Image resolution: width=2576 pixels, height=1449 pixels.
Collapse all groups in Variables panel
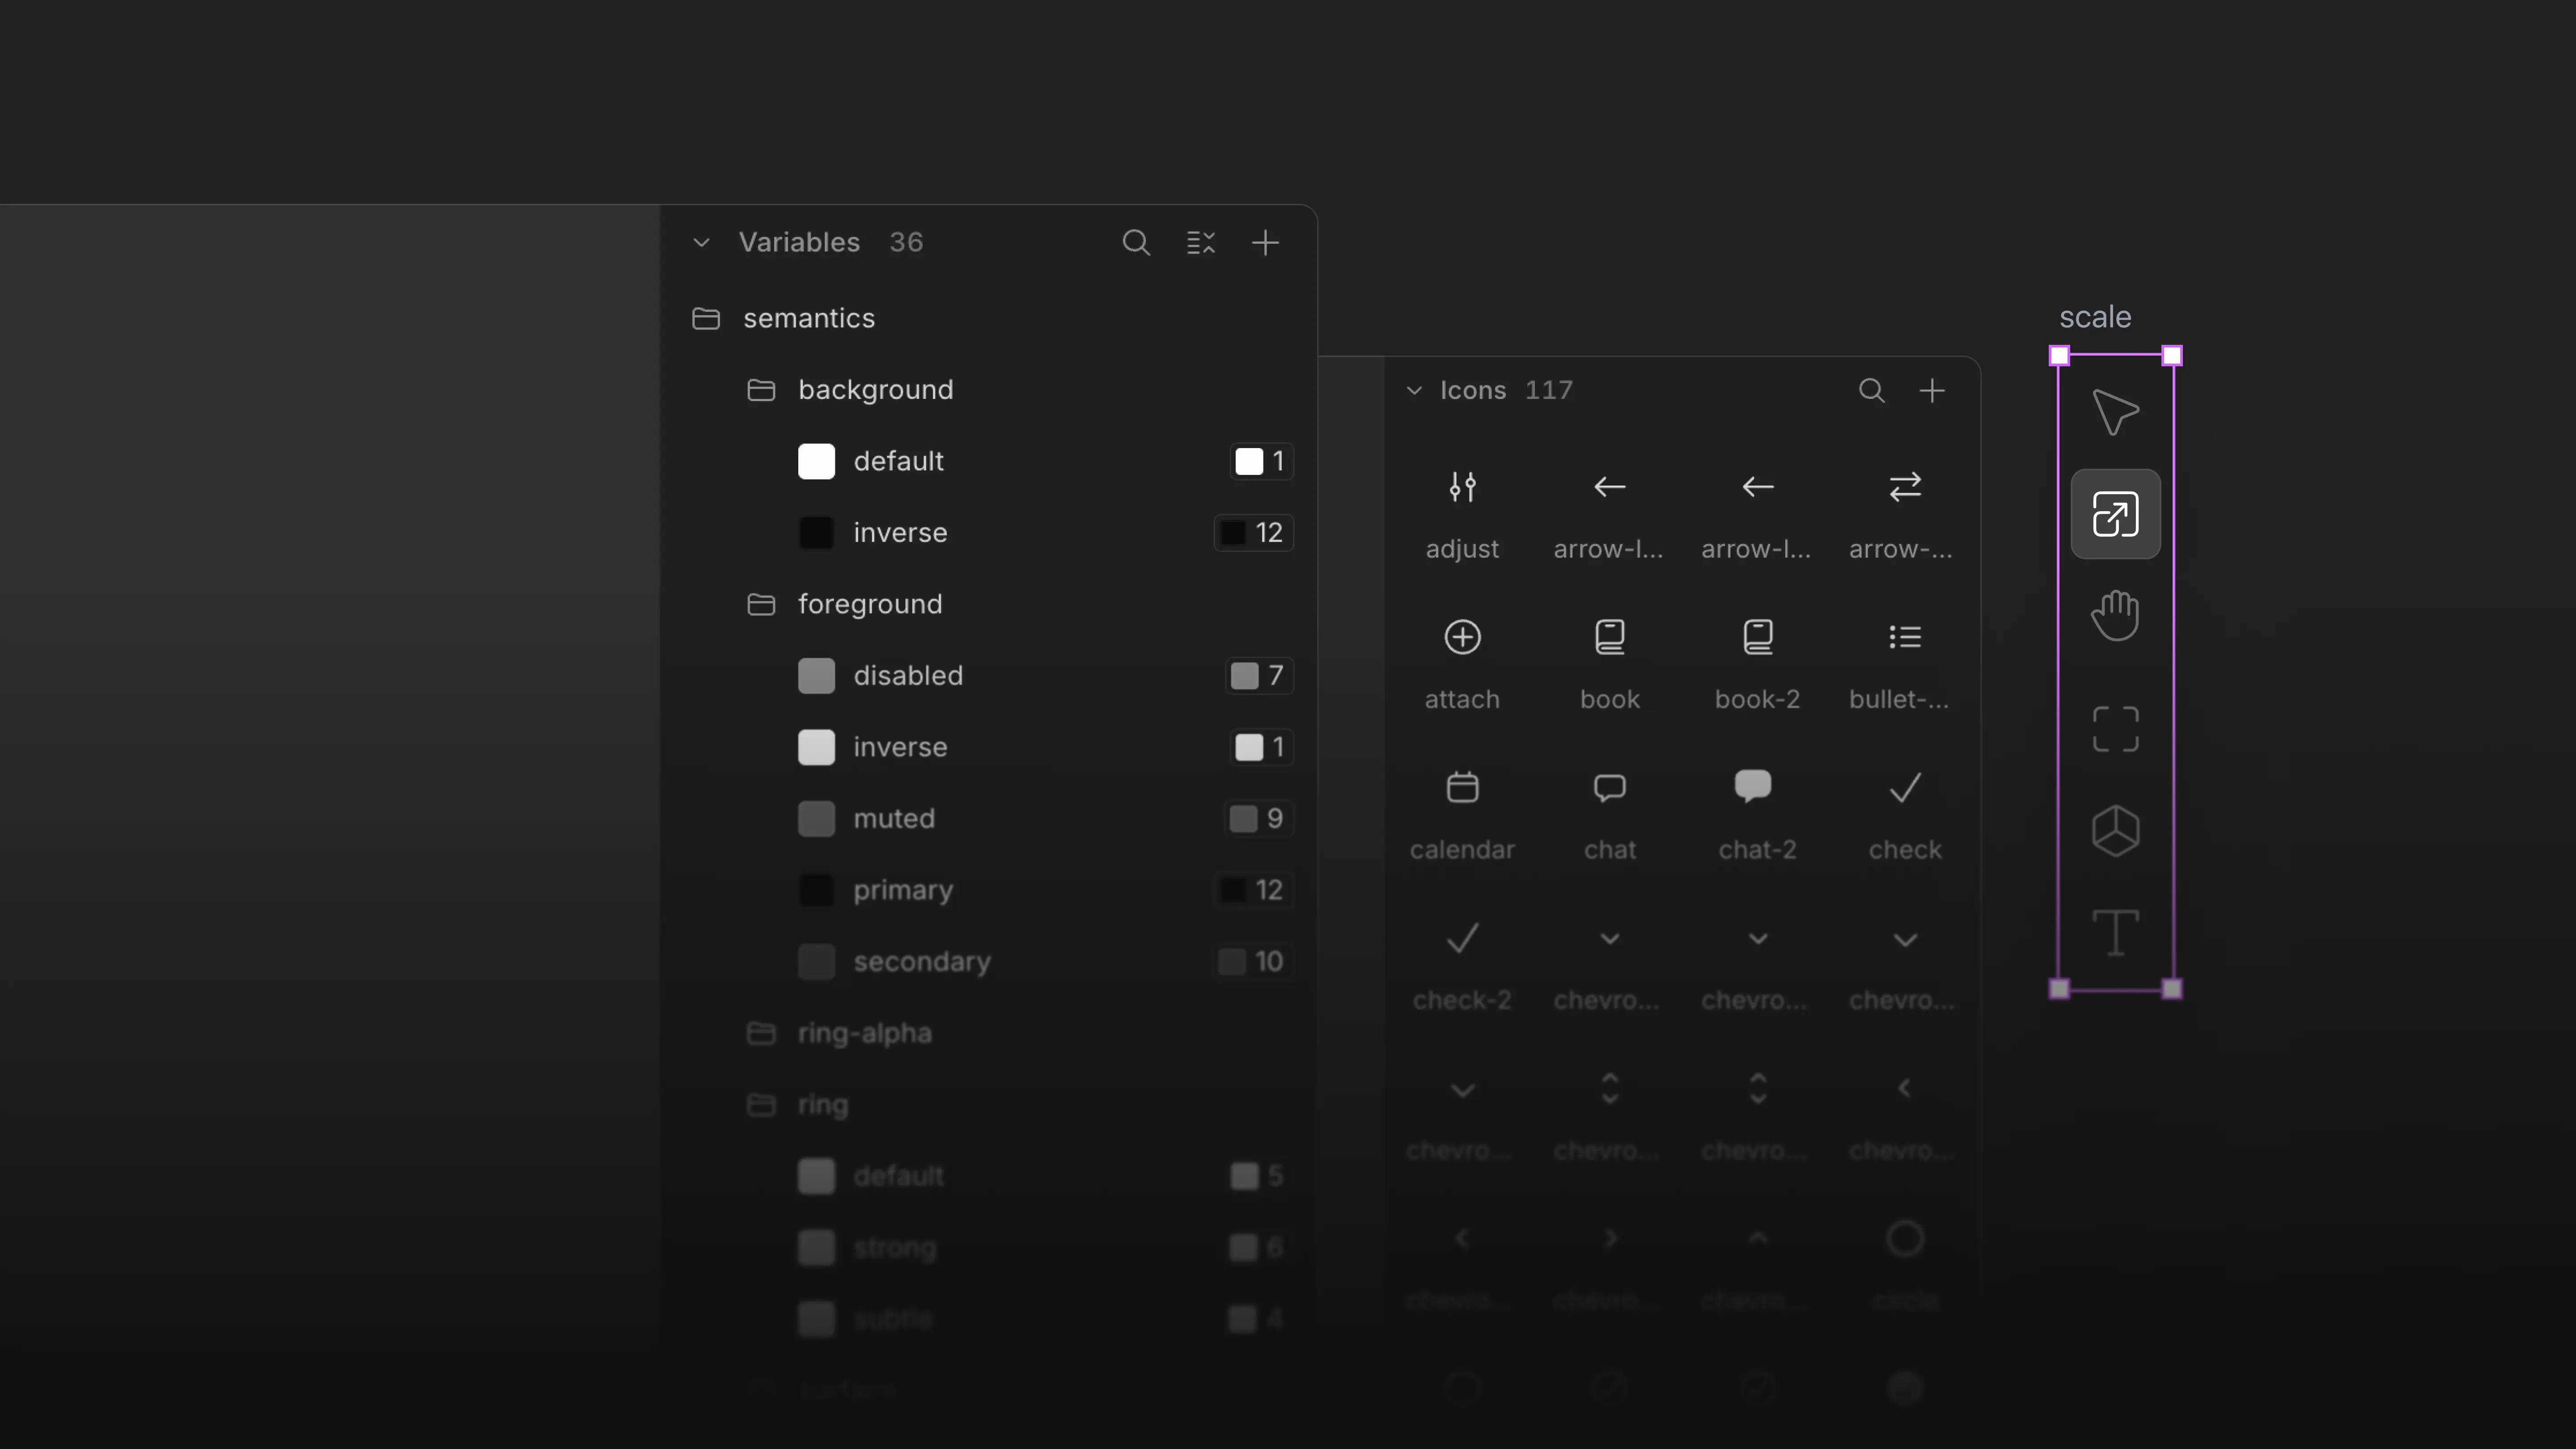[x=1200, y=242]
